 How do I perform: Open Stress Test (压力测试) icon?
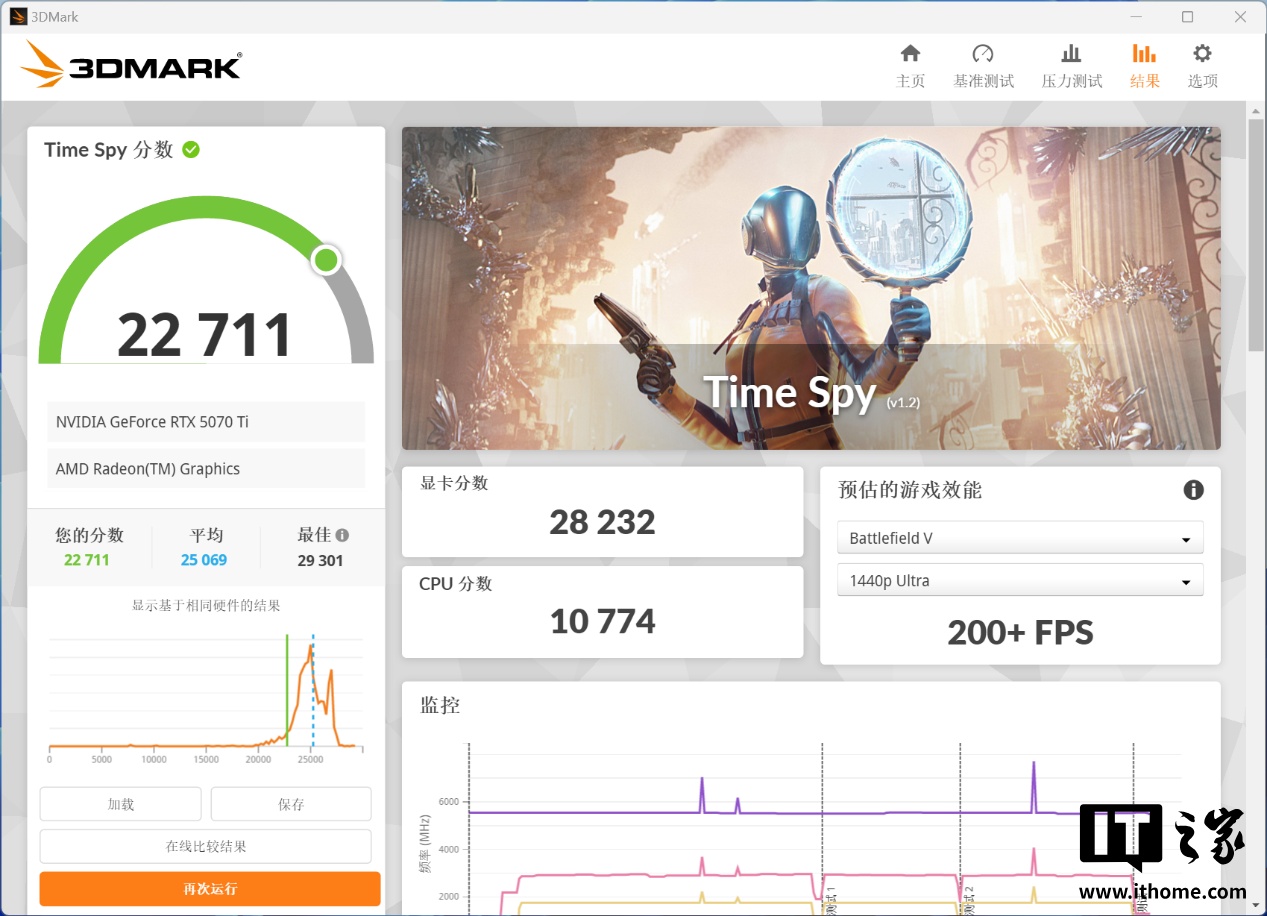(1071, 54)
